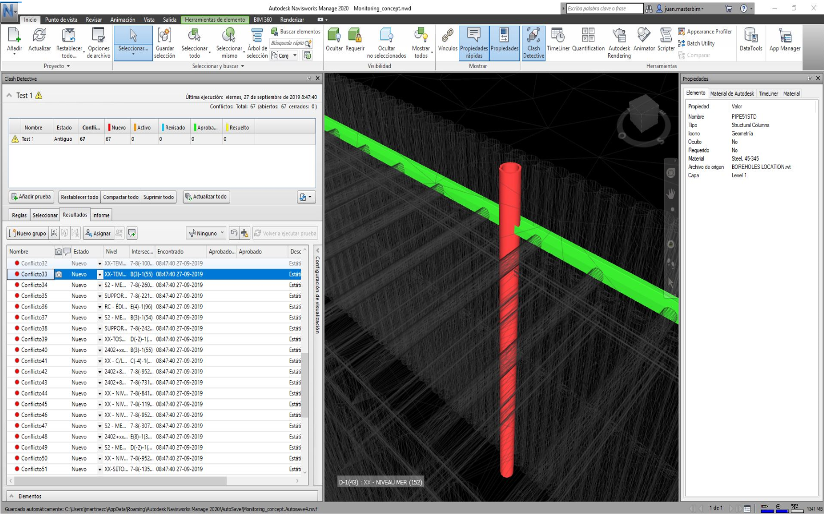Expand Seleccionar y buscar panel
Viewport: 824px width, 514px height.
click(x=242, y=66)
